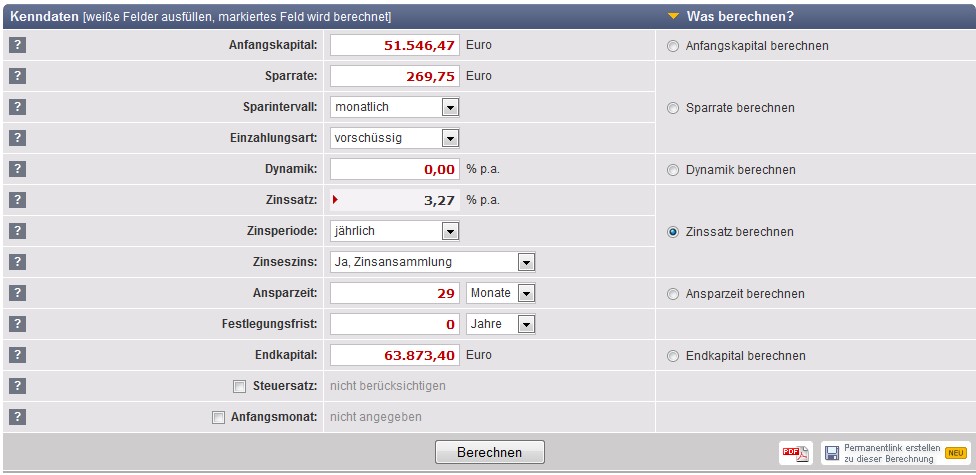Select 'Sparrate berechnen' radio button
This screenshot has height=475, width=976.
click(x=673, y=108)
